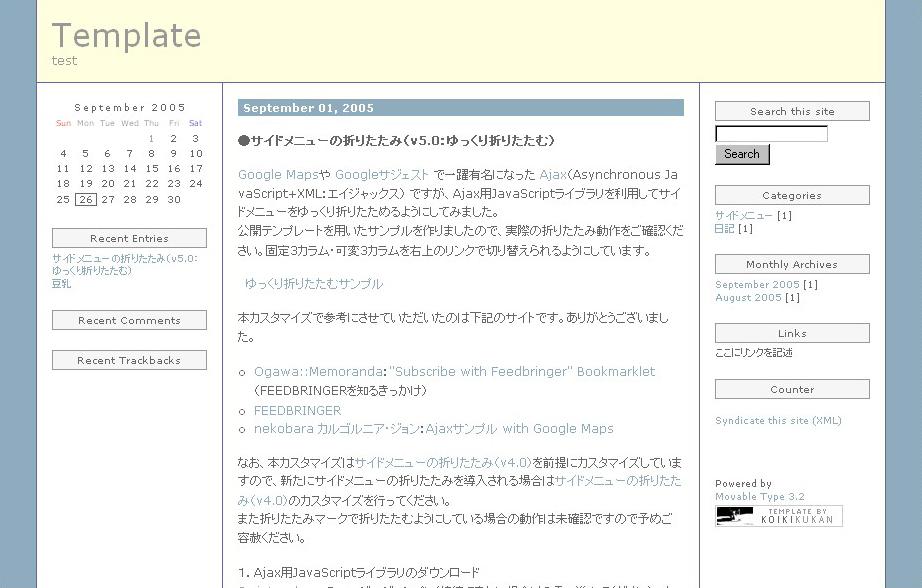Select the August 2005 archive link
This screenshot has width=922, height=588.
pyautogui.click(x=748, y=298)
